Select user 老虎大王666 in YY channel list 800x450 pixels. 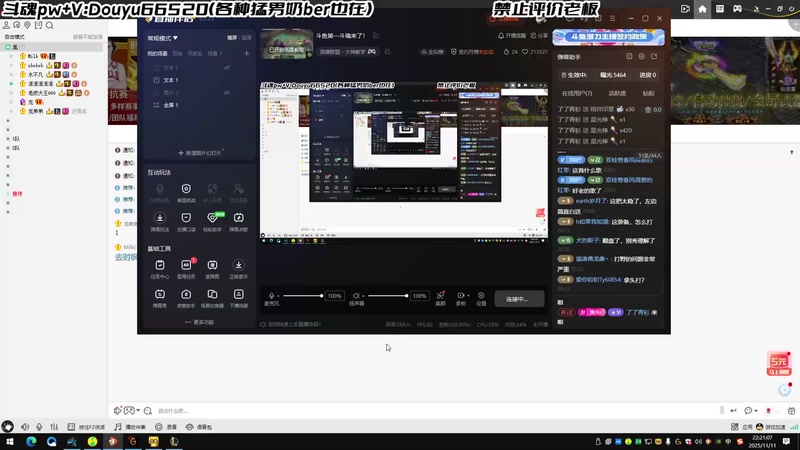coord(42,93)
